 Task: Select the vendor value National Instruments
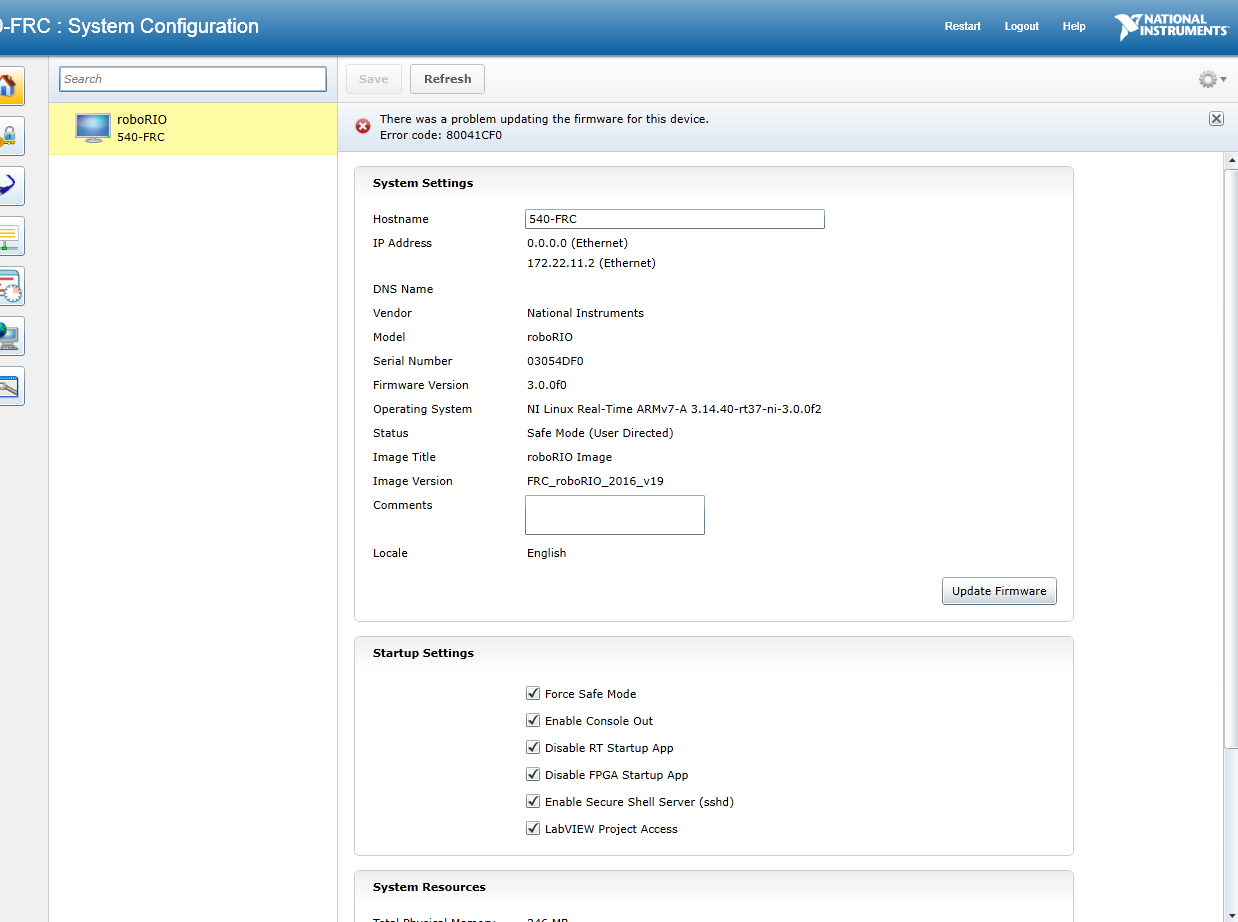click(x=585, y=313)
